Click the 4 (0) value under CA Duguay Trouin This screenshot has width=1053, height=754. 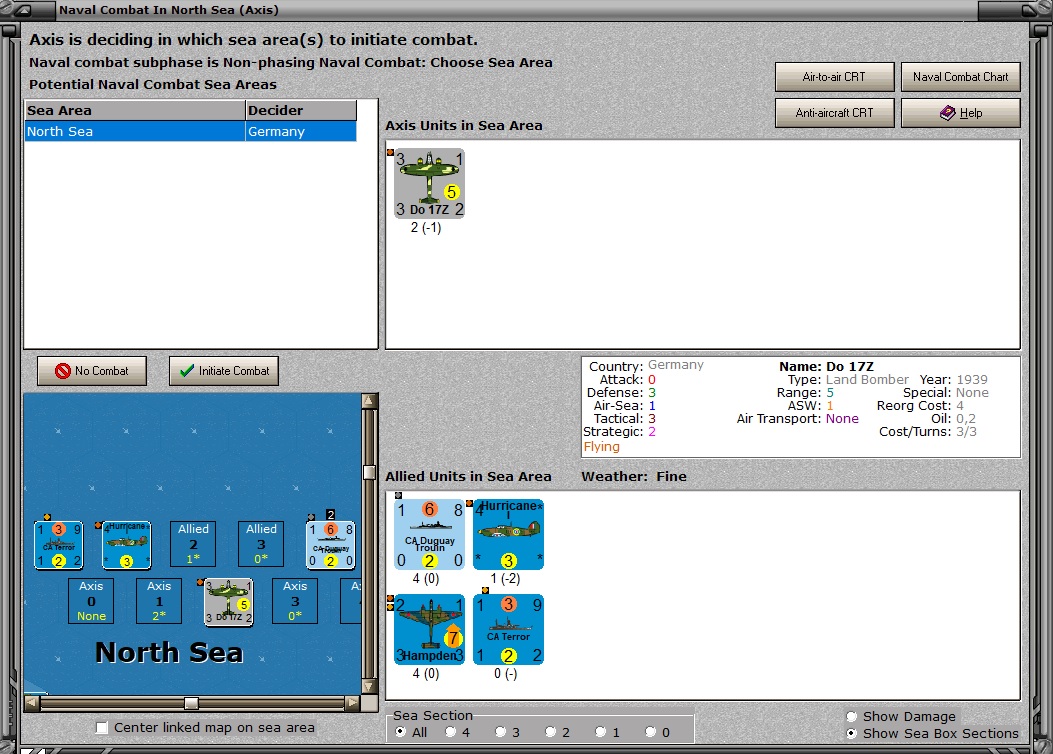point(426,579)
